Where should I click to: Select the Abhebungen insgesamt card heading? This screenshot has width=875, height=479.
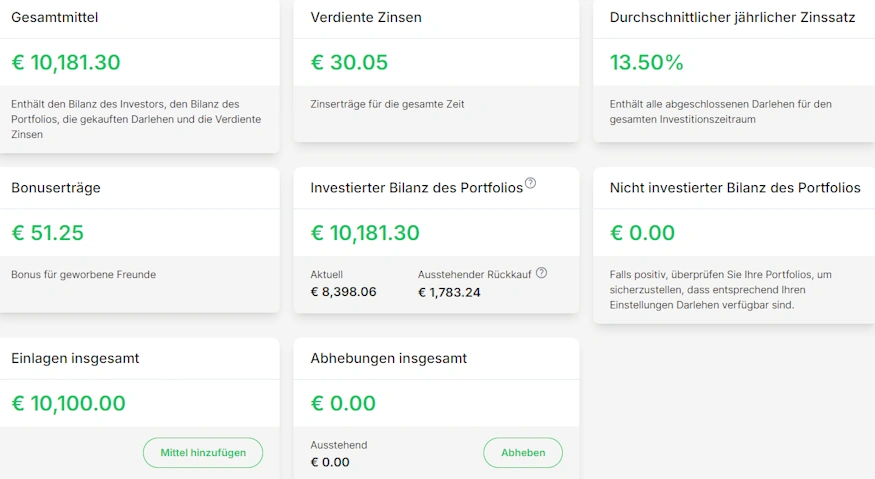pos(389,358)
